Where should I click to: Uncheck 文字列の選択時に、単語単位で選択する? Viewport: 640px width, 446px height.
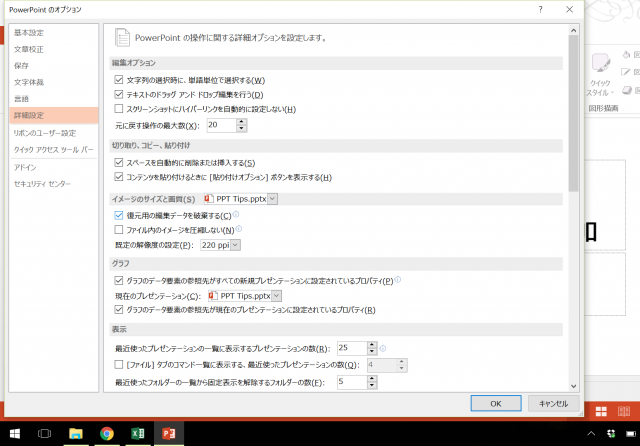[x=120, y=80]
